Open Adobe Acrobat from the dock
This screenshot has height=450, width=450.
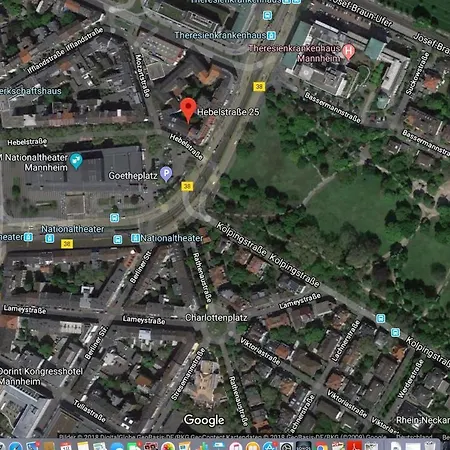coord(354,446)
